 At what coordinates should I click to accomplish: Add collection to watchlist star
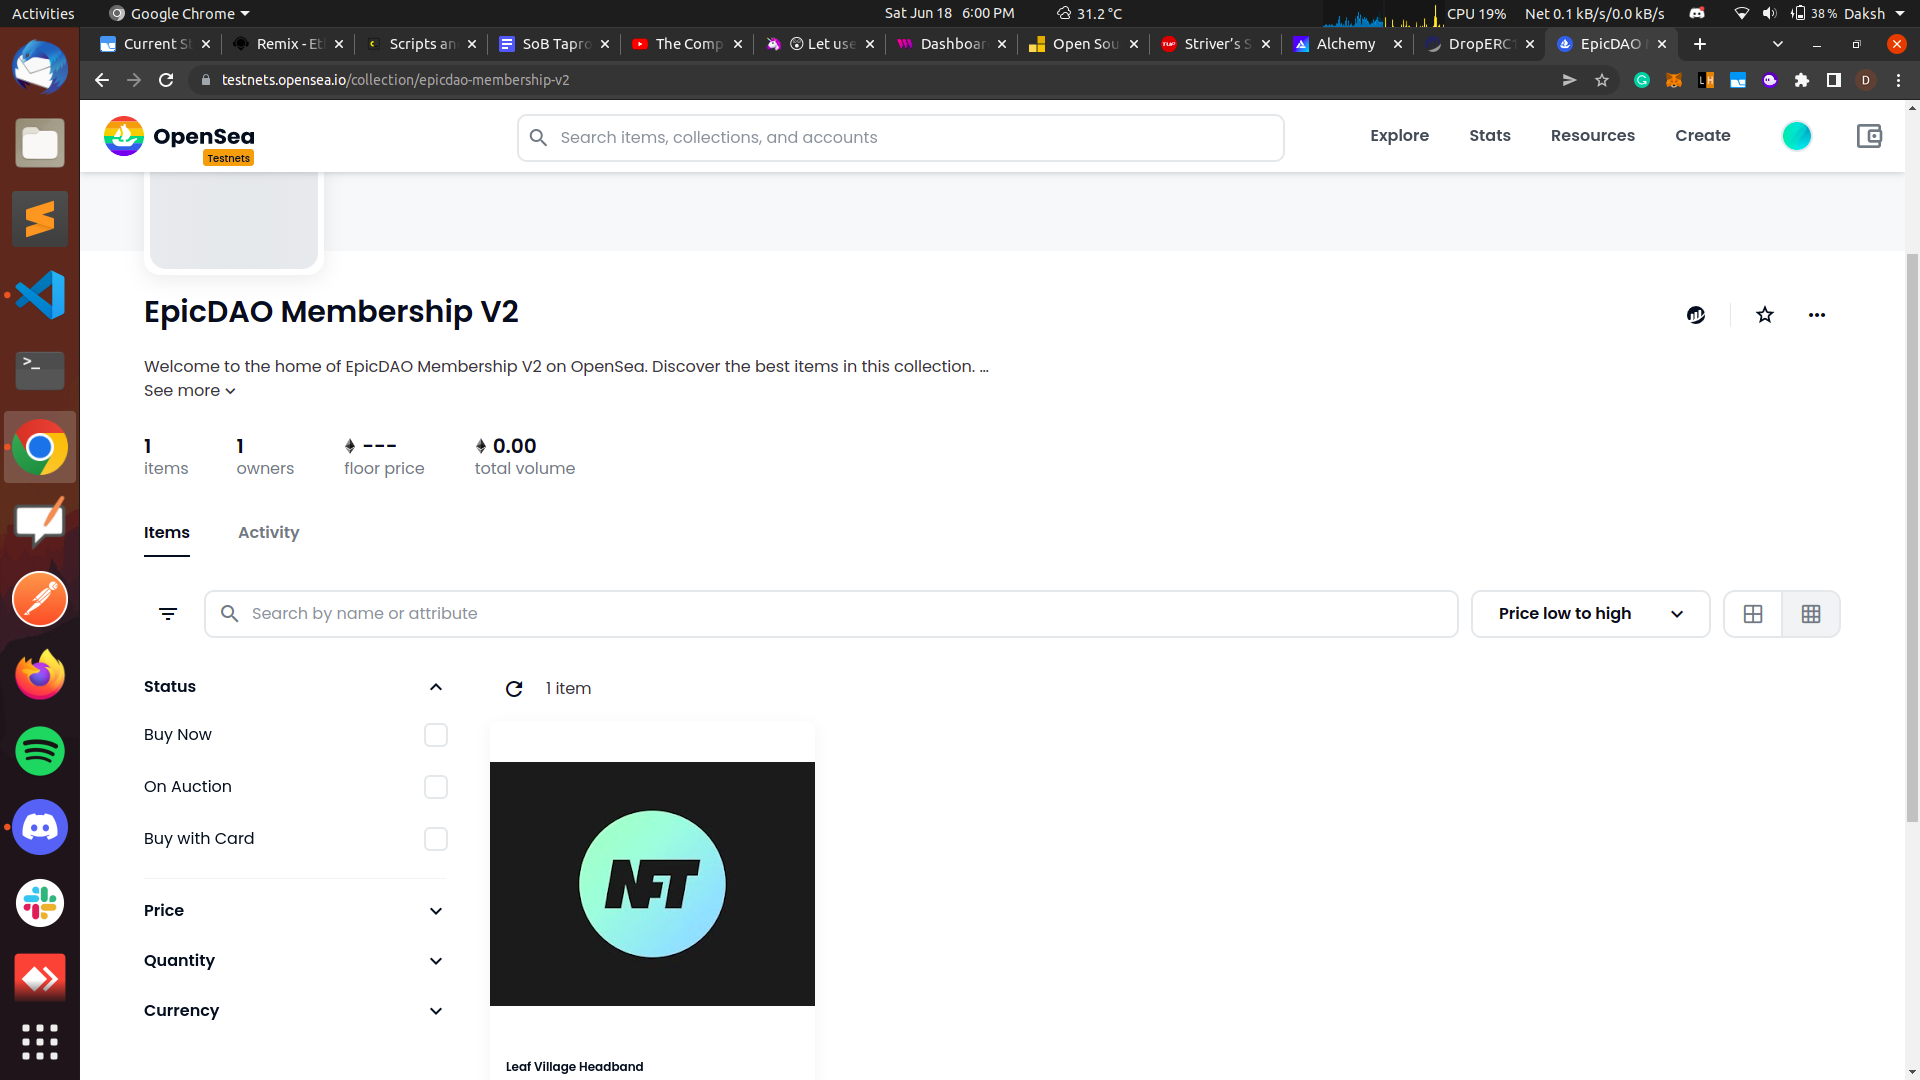coord(1765,315)
